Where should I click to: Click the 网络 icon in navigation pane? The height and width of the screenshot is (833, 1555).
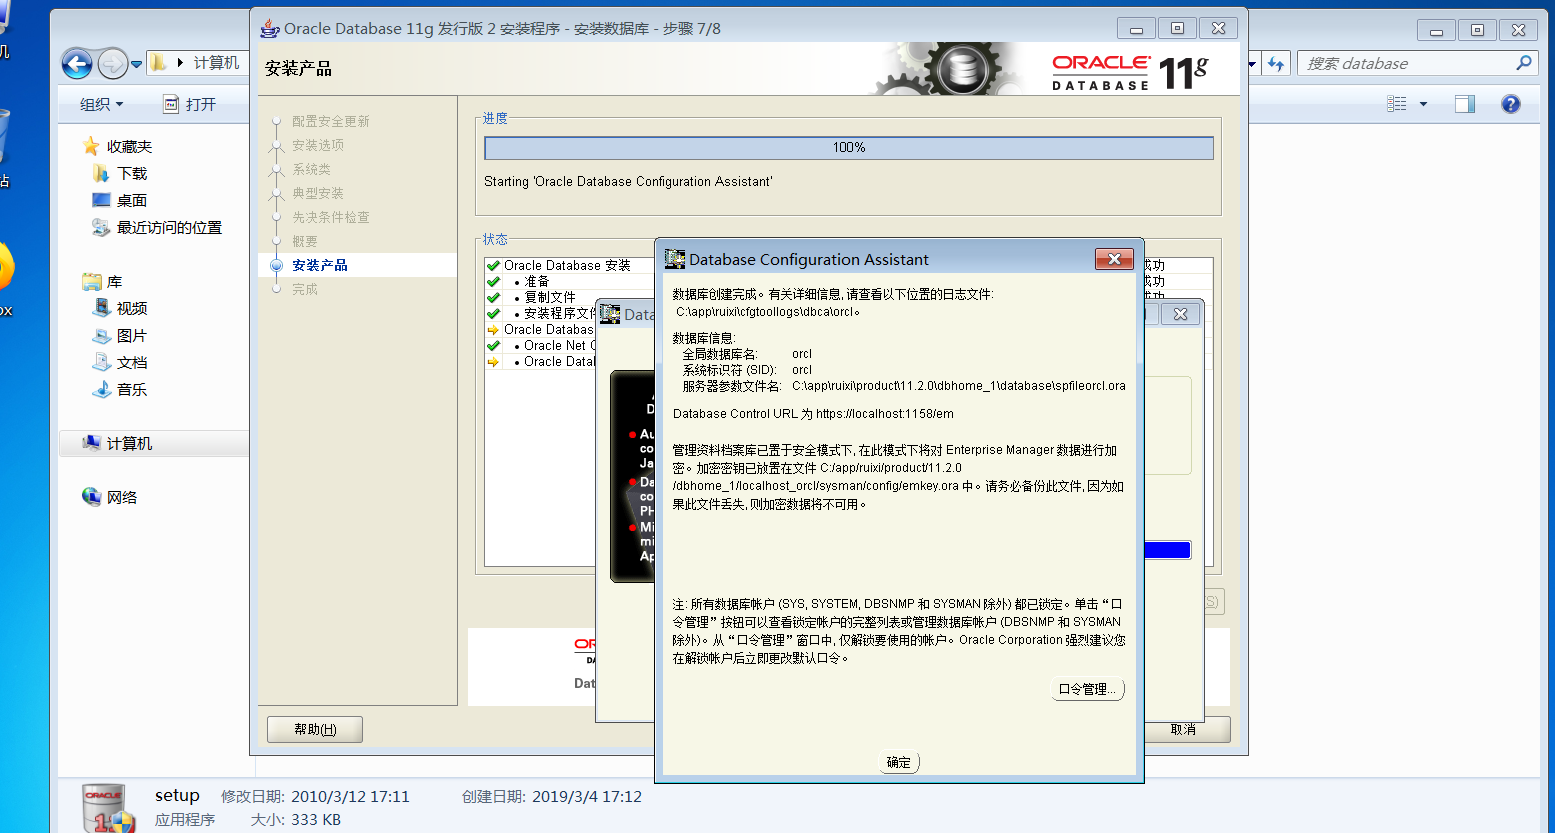point(91,497)
